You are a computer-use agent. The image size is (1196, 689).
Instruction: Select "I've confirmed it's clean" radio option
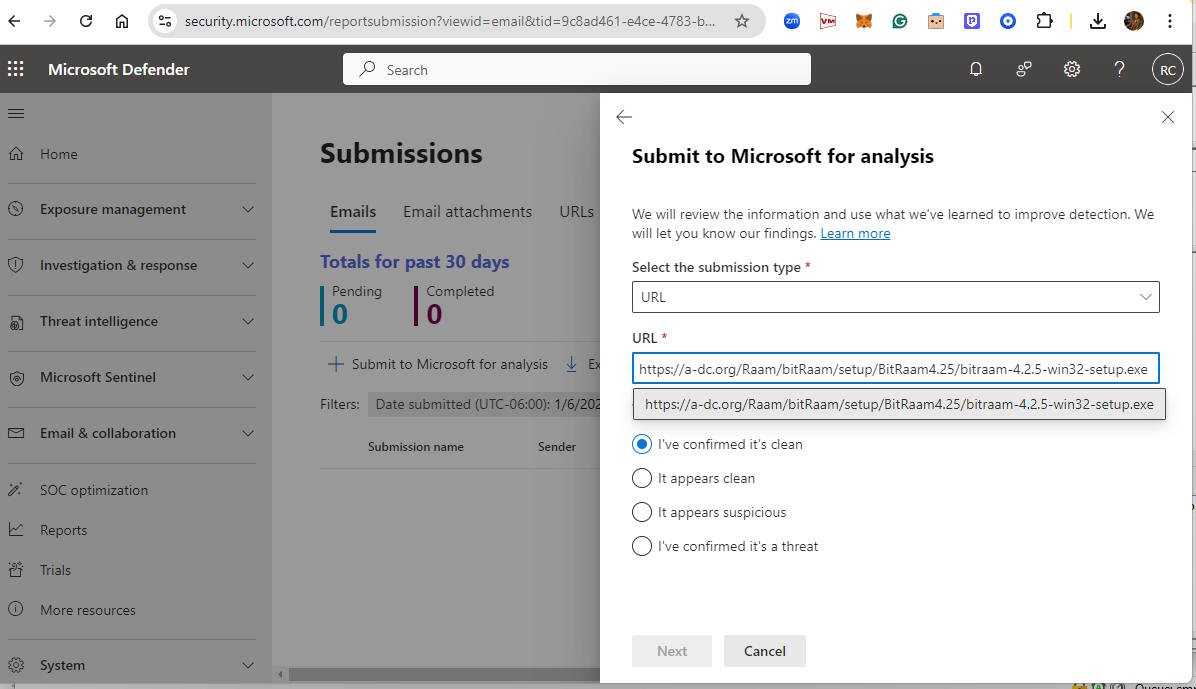click(x=641, y=444)
